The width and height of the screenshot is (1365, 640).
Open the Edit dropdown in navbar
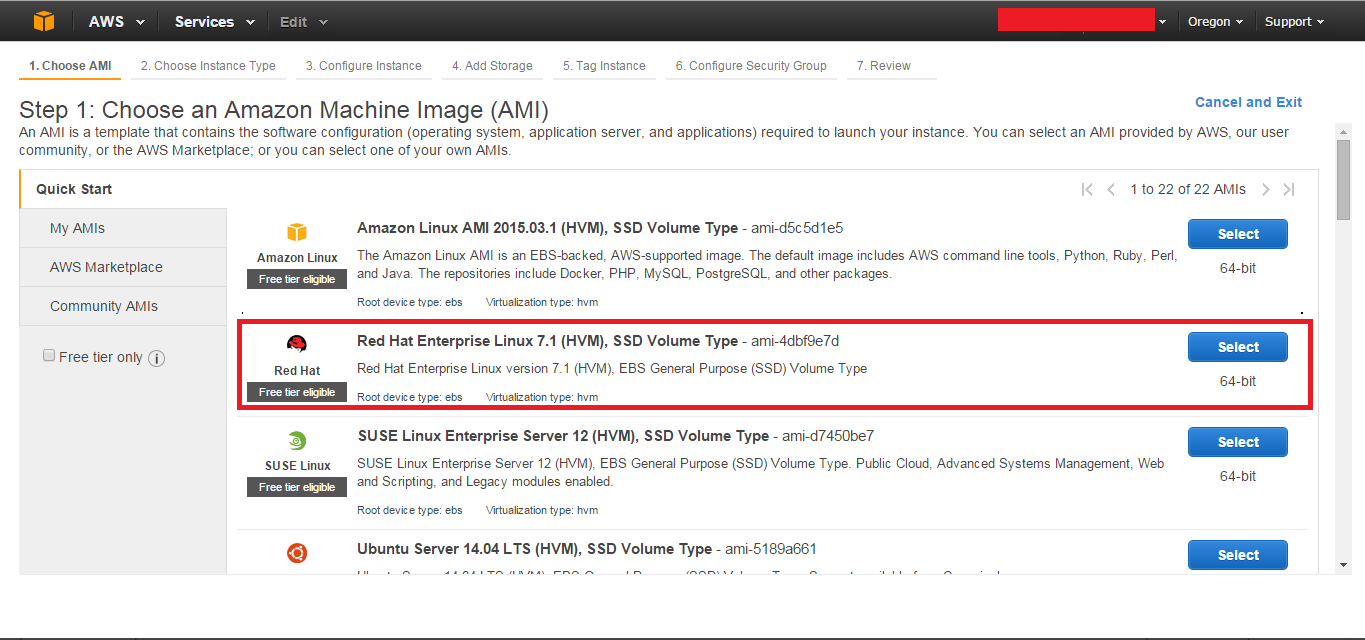(x=304, y=22)
